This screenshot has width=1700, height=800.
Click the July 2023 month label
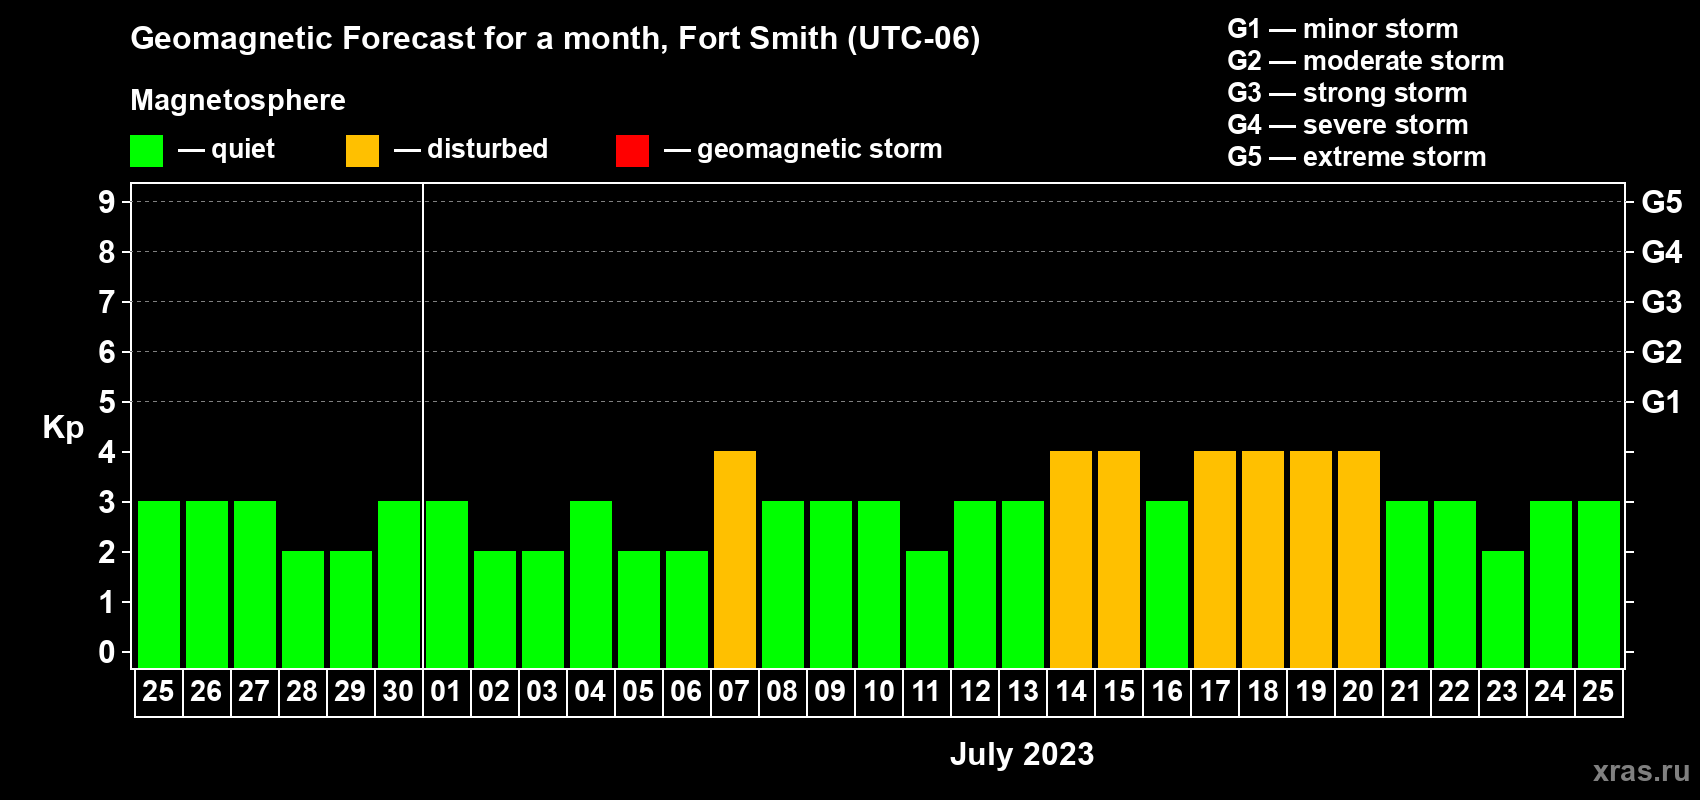[x=1021, y=754]
